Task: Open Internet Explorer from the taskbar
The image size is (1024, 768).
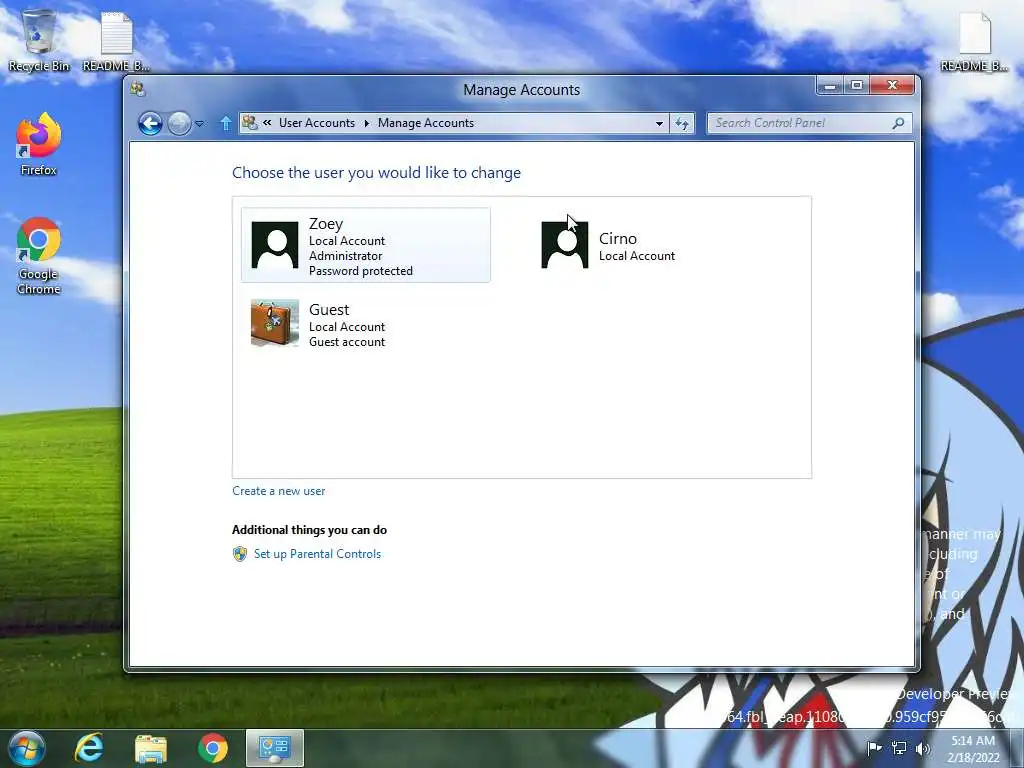Action: 89,748
